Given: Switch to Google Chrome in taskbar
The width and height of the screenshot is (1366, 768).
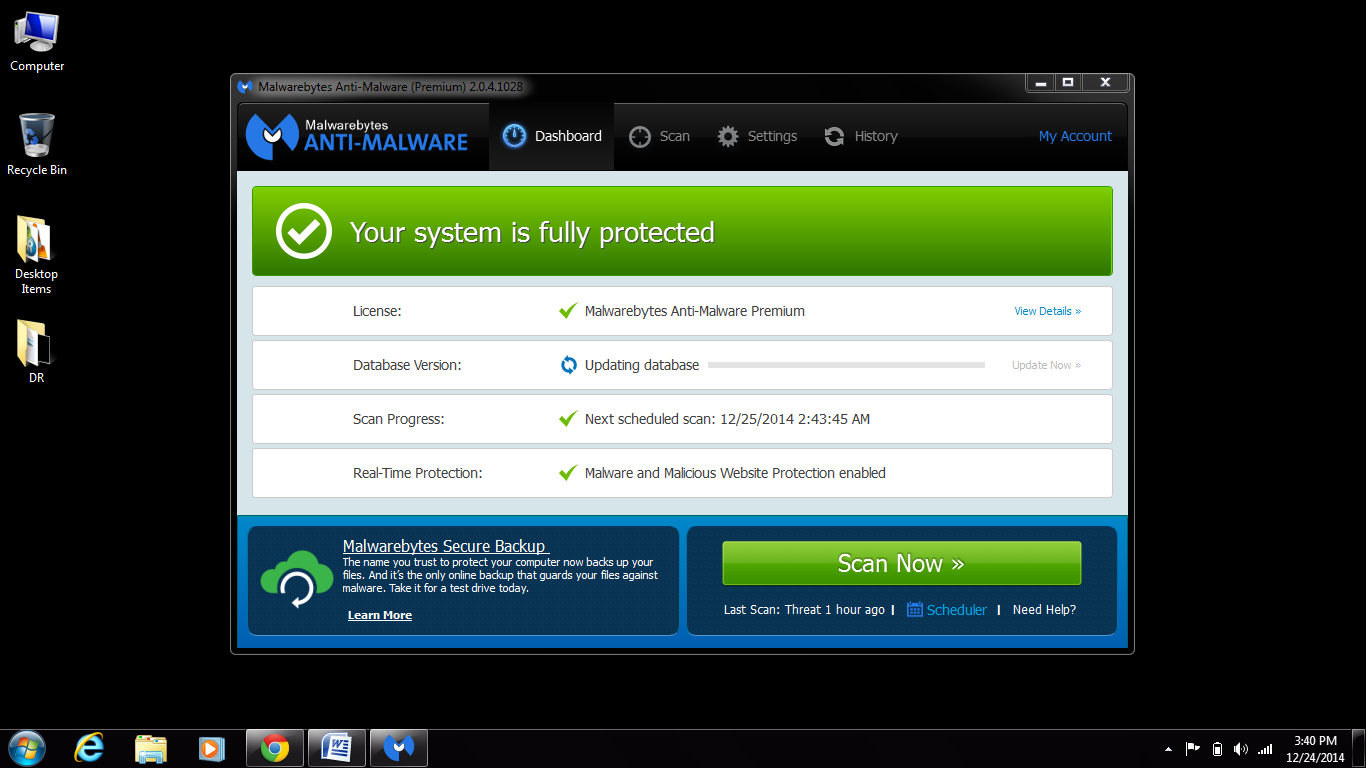Looking at the screenshot, I should tap(275, 748).
